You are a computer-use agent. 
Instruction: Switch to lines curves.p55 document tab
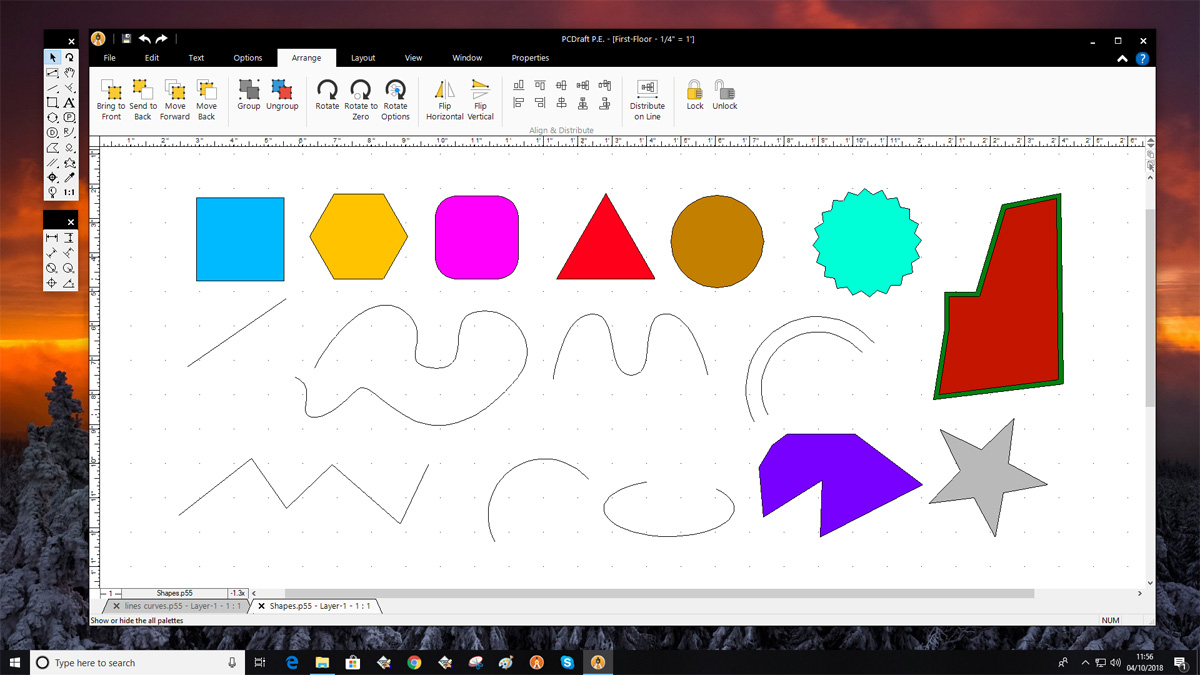click(x=175, y=606)
